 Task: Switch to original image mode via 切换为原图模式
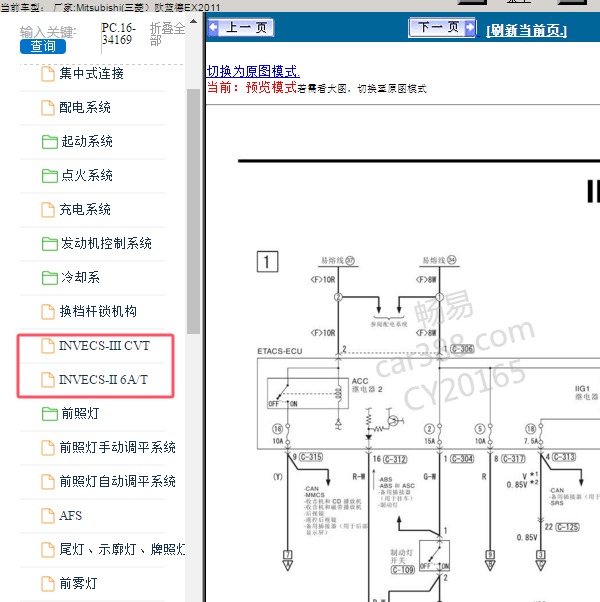(253, 71)
